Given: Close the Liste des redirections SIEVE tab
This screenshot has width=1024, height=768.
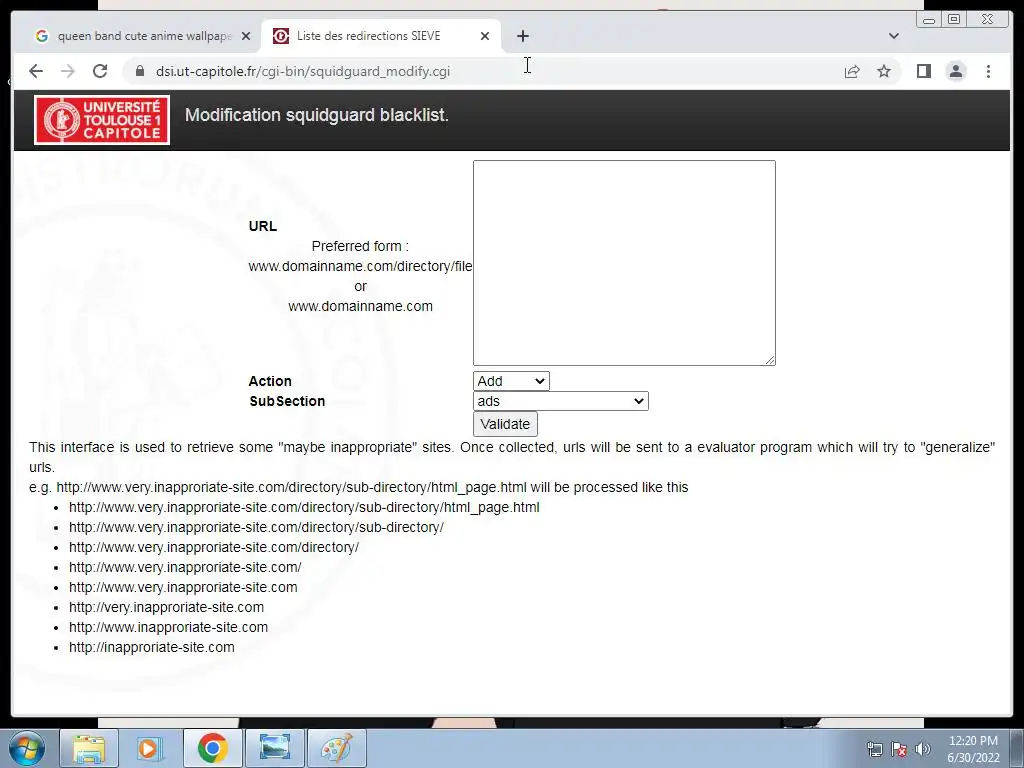Looking at the screenshot, I should coord(485,36).
